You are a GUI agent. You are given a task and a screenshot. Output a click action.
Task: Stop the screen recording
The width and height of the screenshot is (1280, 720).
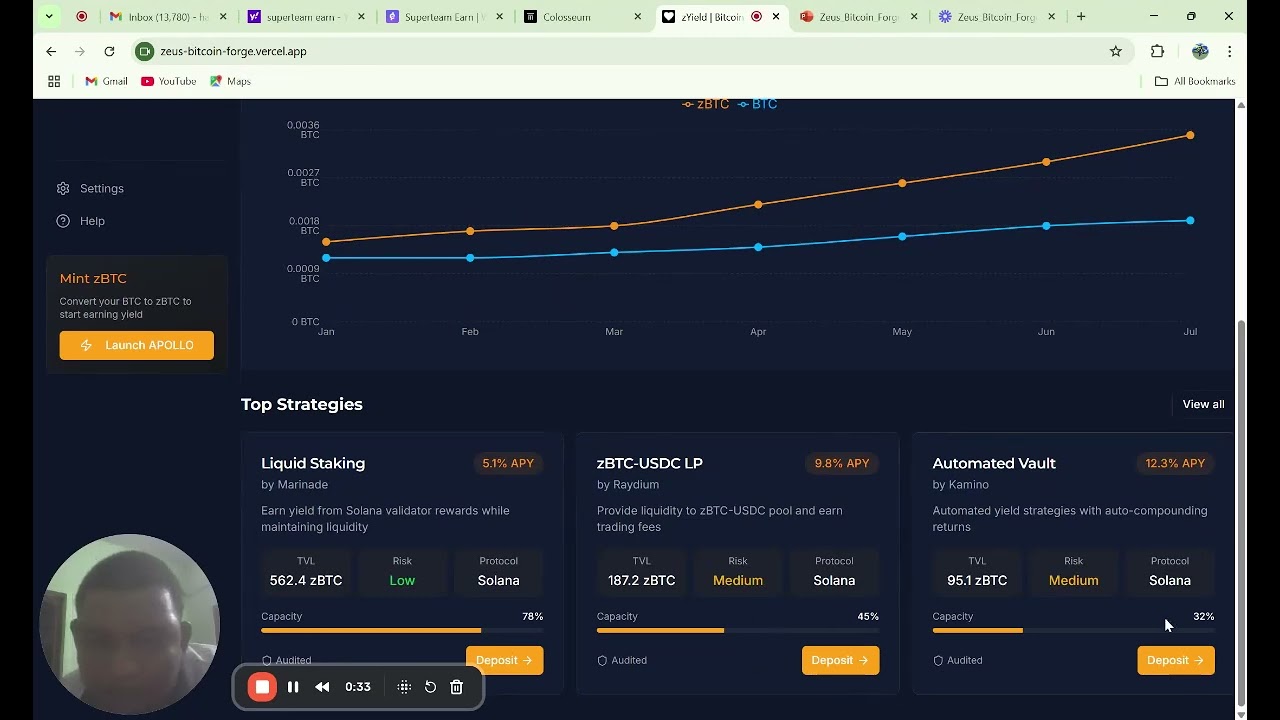[262, 687]
